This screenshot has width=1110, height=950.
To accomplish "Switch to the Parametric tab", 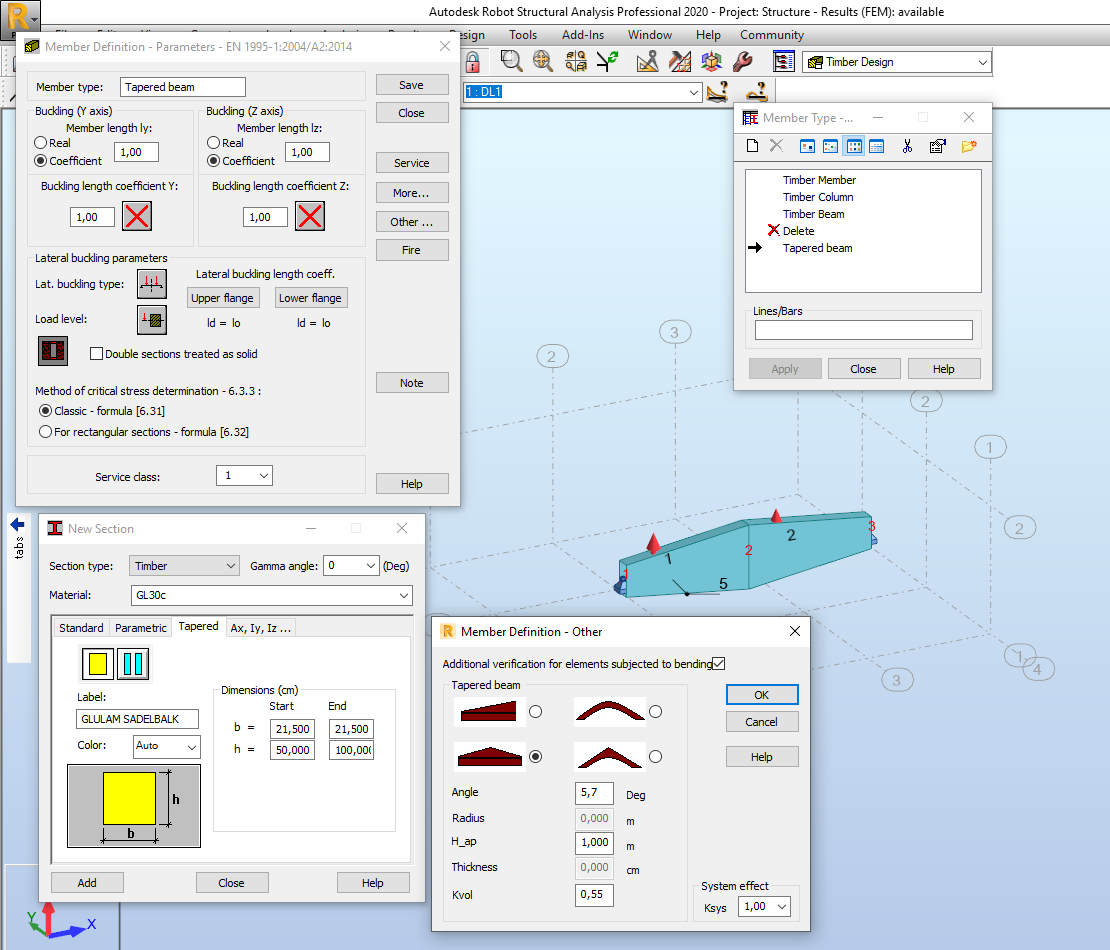I will [x=141, y=628].
